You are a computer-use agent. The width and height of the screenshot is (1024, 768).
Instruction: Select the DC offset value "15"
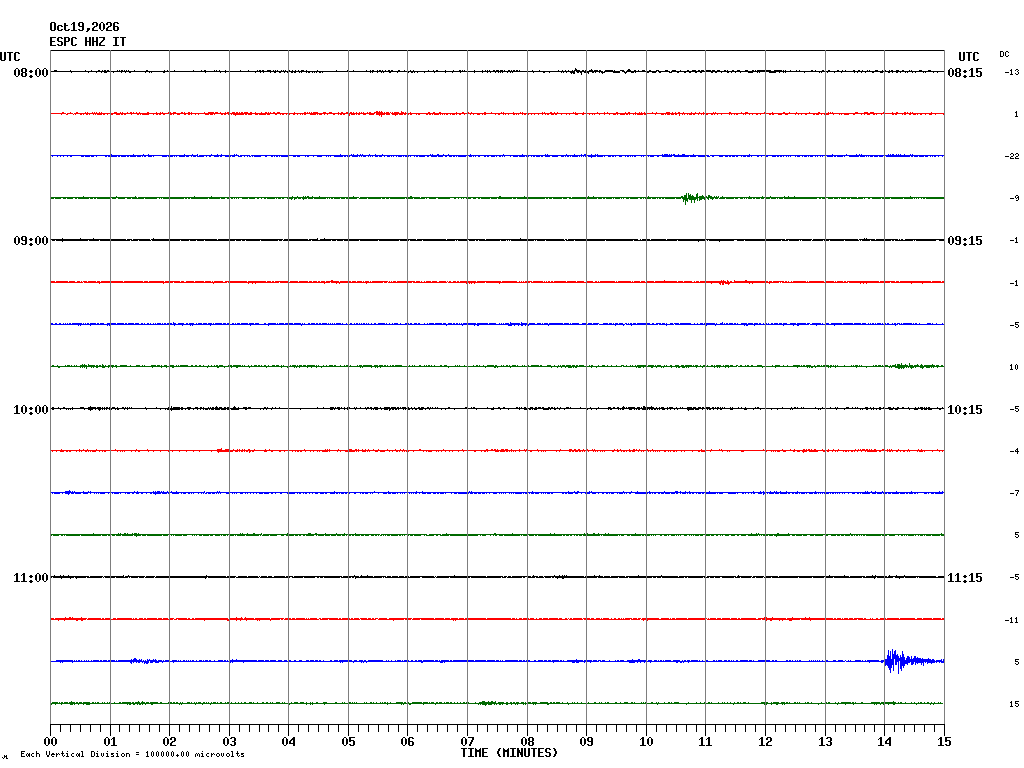[x=1014, y=704]
